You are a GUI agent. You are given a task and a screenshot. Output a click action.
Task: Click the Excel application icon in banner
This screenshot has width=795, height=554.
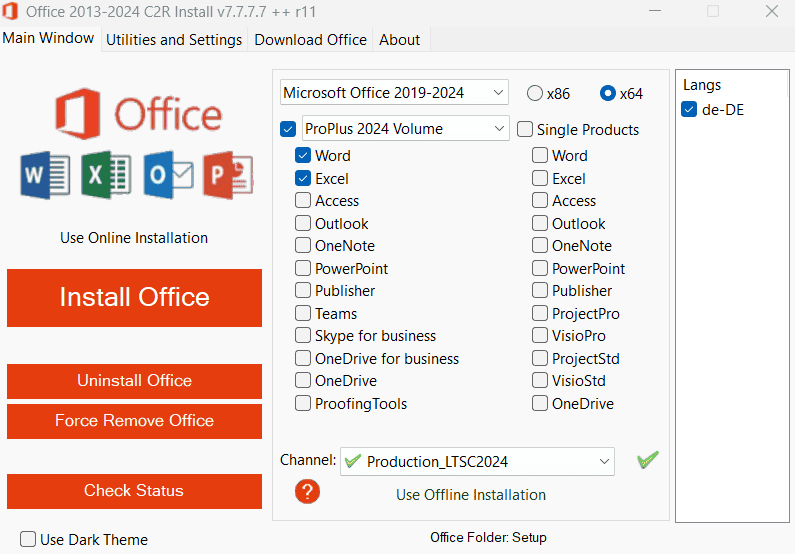(x=106, y=175)
